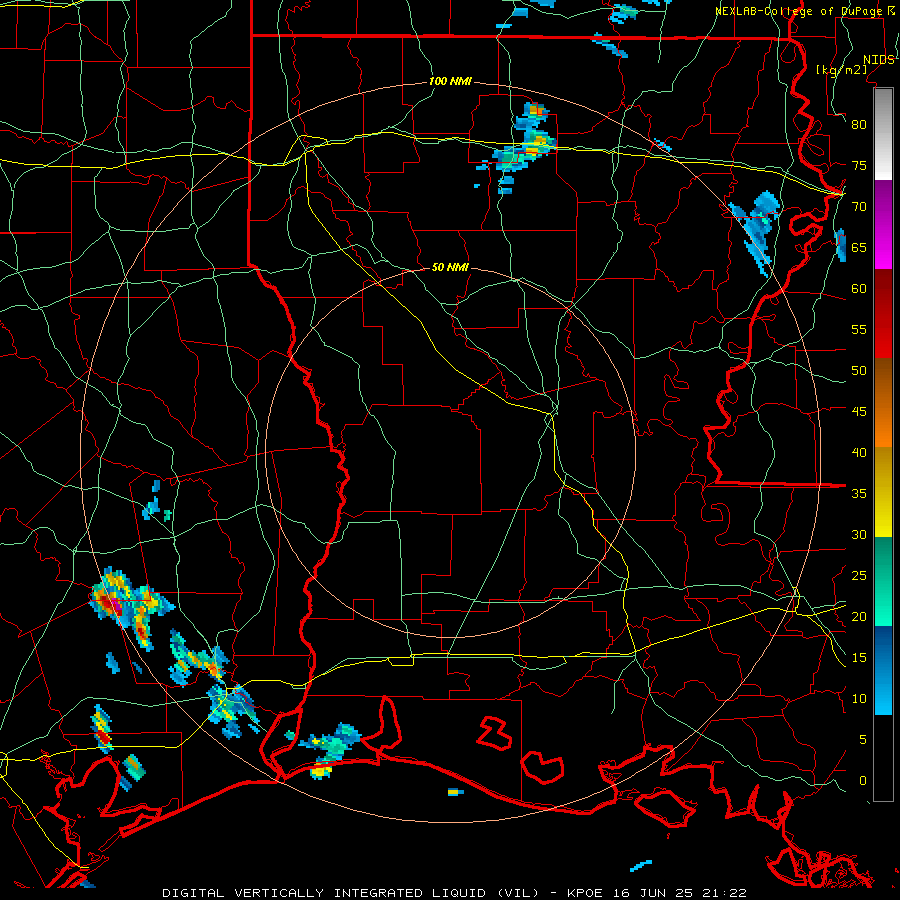Select the 50 value on the VIL scale
This screenshot has width=900, height=900.
point(859,371)
